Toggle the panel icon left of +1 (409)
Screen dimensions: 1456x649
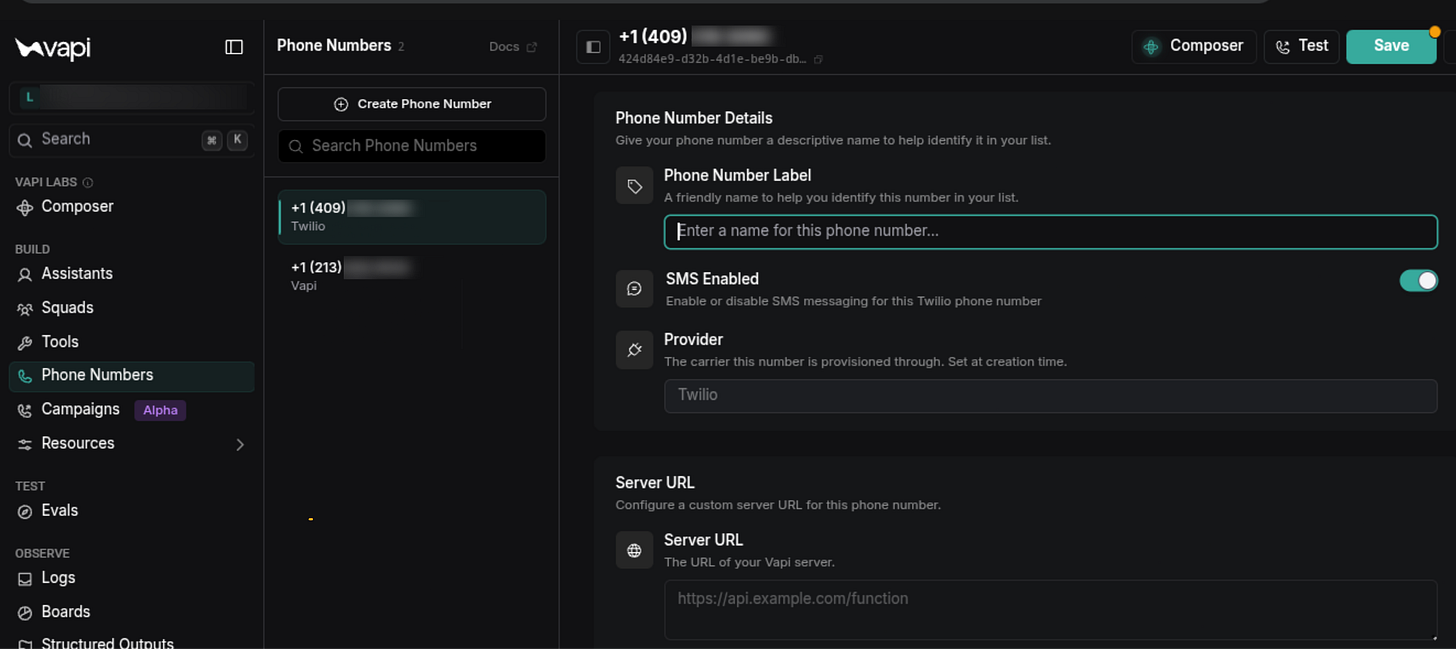593,47
